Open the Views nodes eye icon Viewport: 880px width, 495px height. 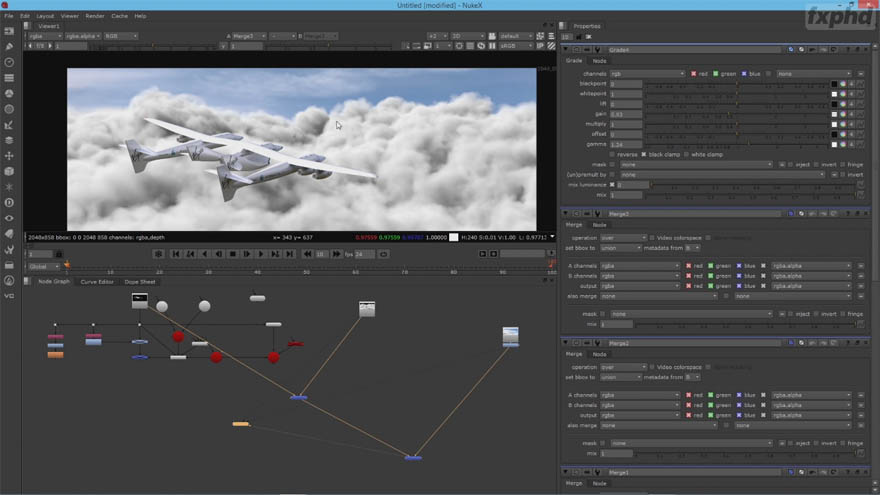pos(9,218)
